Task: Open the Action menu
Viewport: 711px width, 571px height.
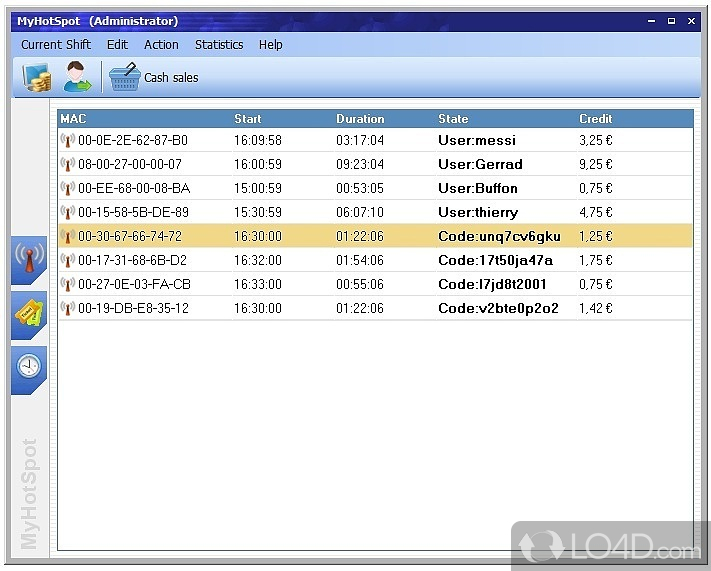Action: (161, 44)
